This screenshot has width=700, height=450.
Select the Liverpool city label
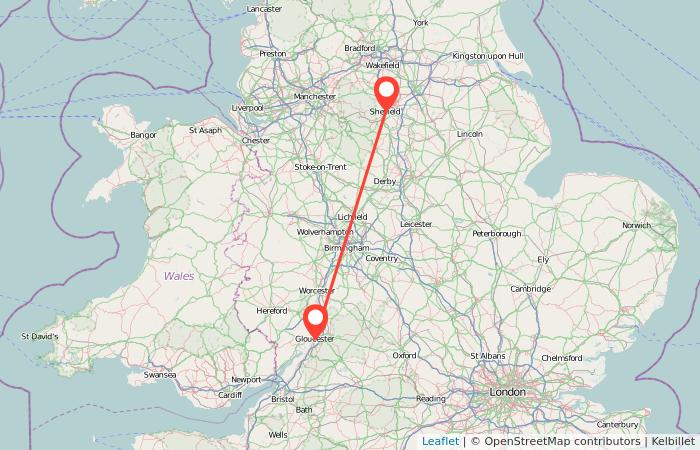(x=248, y=108)
